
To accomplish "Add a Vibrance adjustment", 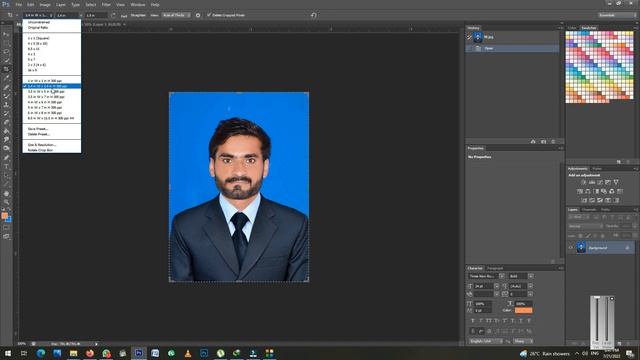I will coord(616,182).
